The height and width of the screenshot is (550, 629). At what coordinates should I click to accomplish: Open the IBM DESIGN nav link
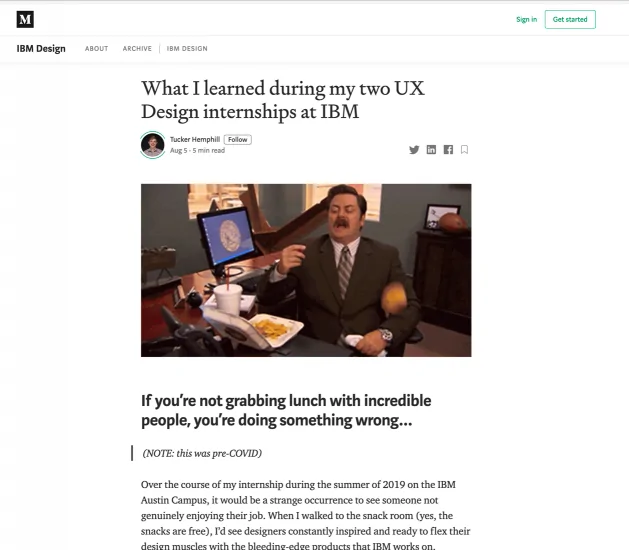click(x=187, y=49)
